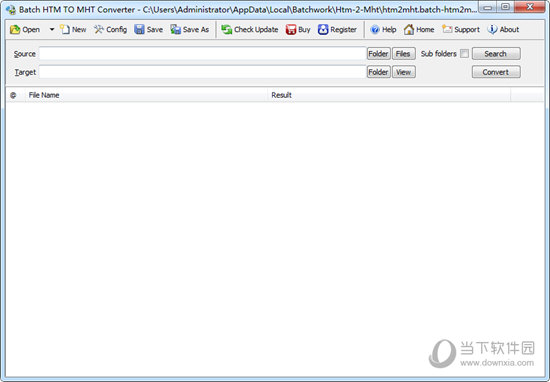Run the Convert button
This screenshot has width=550, height=382.
(496, 72)
